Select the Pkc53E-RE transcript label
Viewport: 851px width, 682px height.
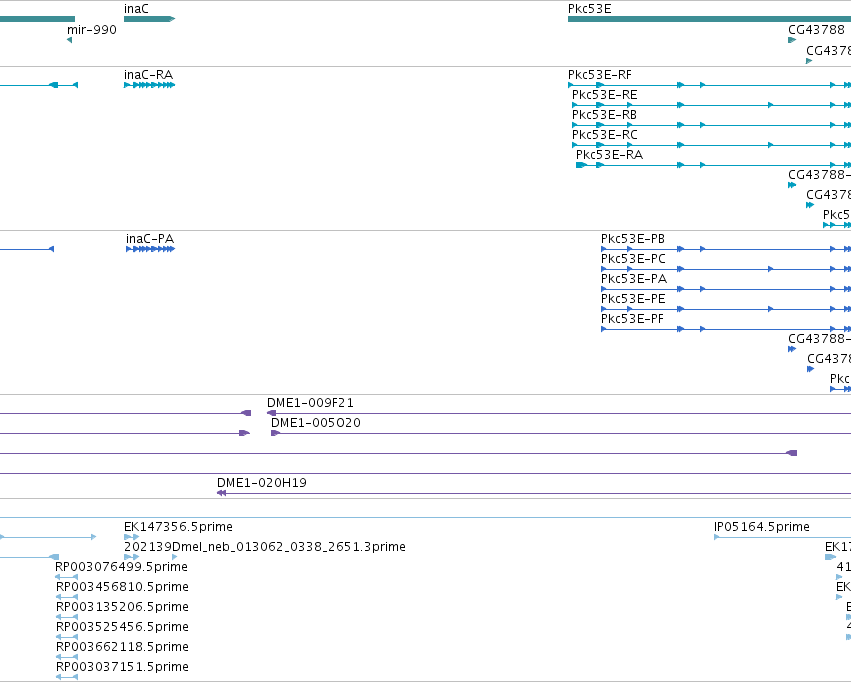604,95
